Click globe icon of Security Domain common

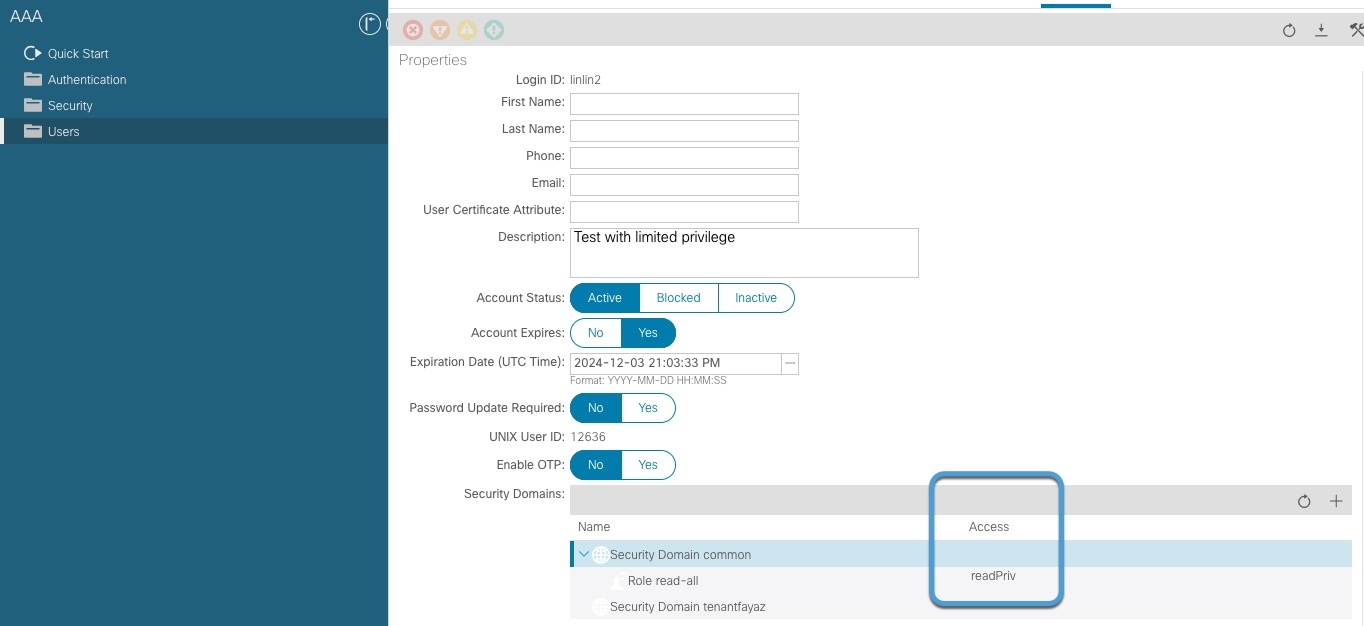point(600,555)
